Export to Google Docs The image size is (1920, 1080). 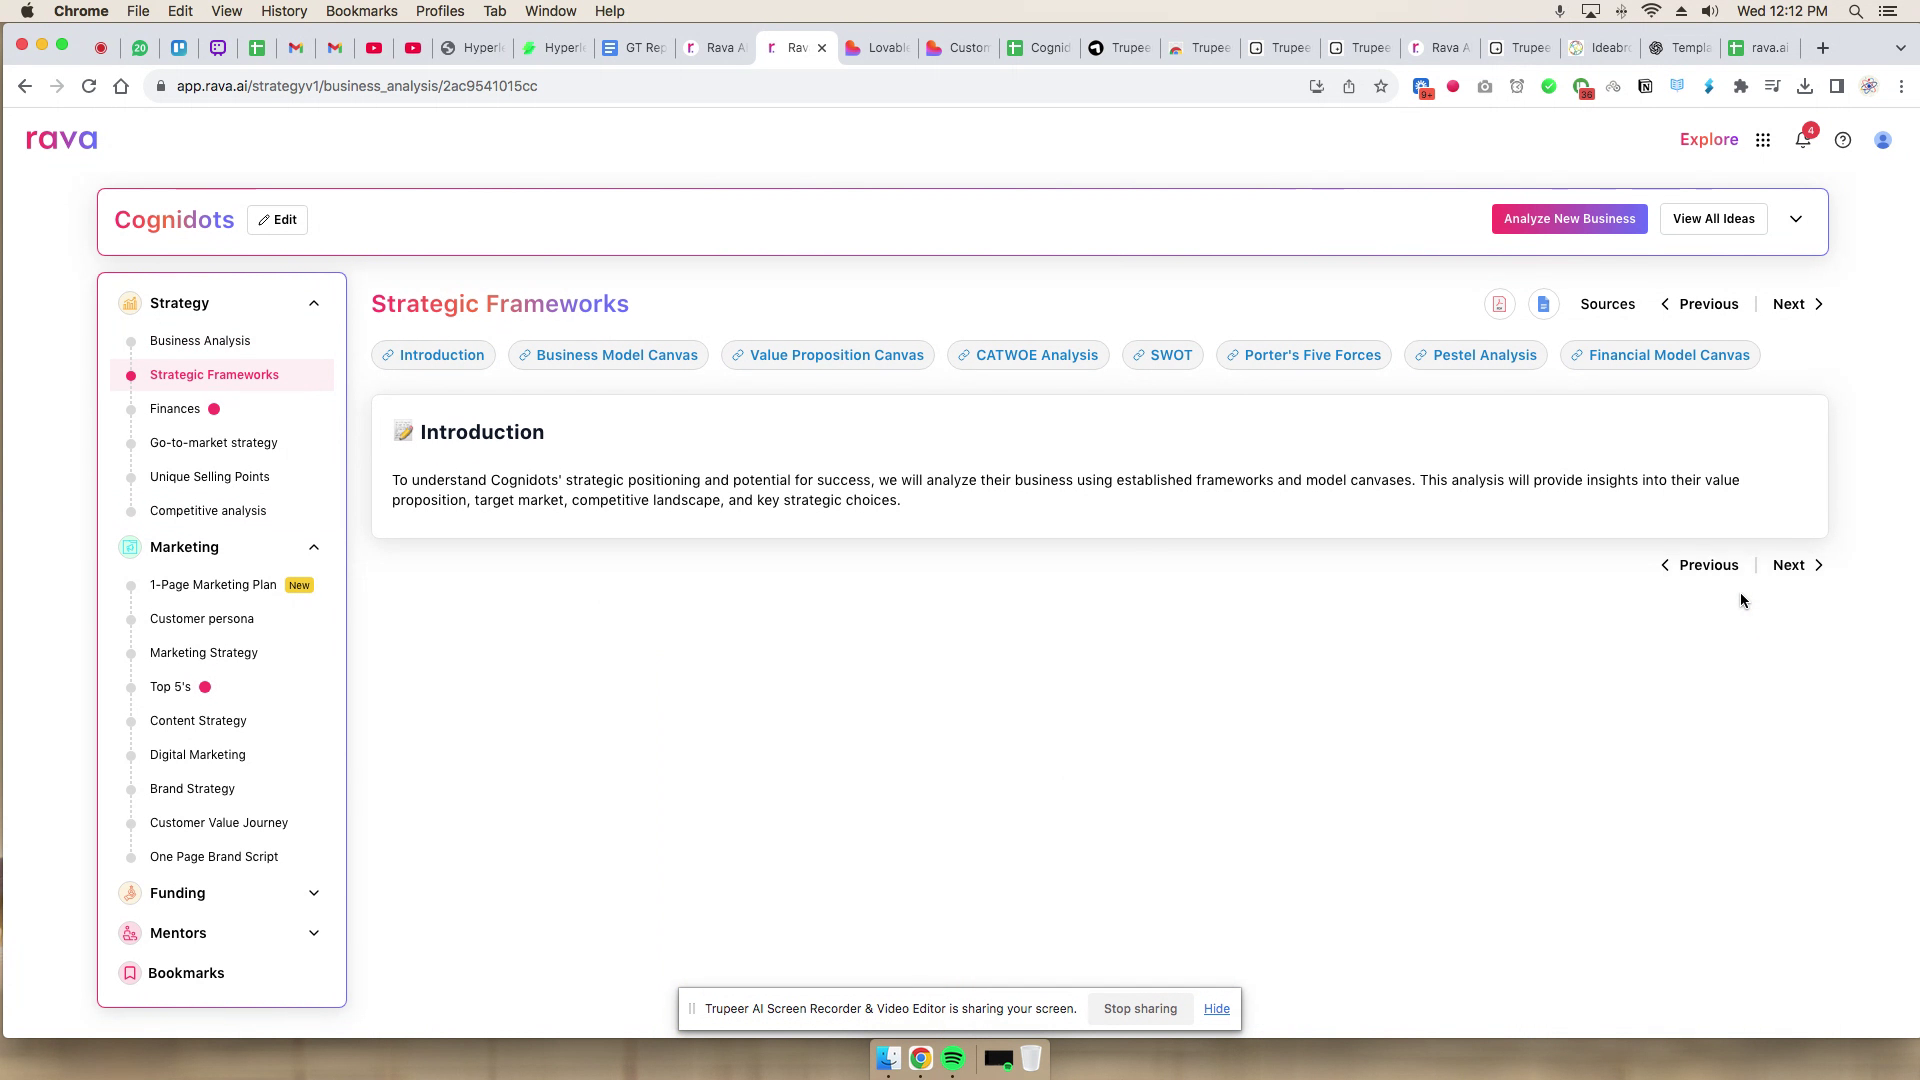(1543, 304)
